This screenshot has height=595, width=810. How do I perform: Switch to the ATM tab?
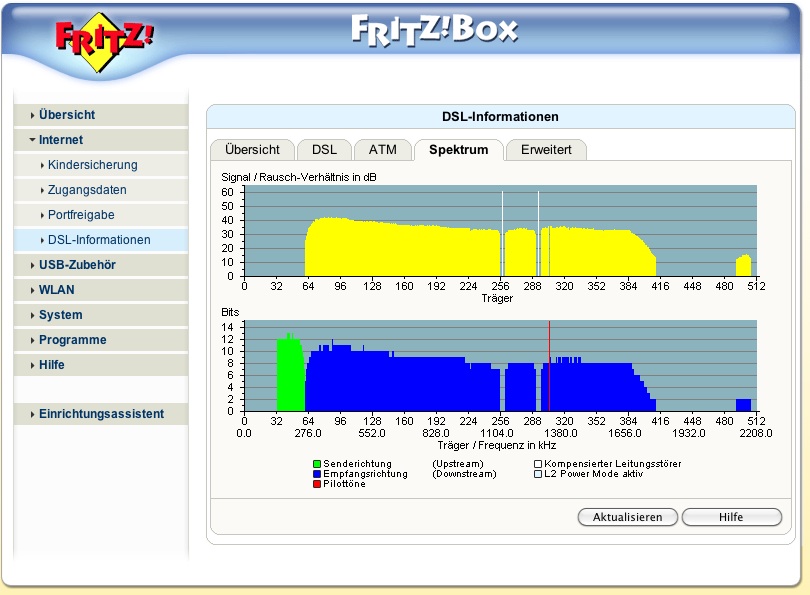coord(382,150)
